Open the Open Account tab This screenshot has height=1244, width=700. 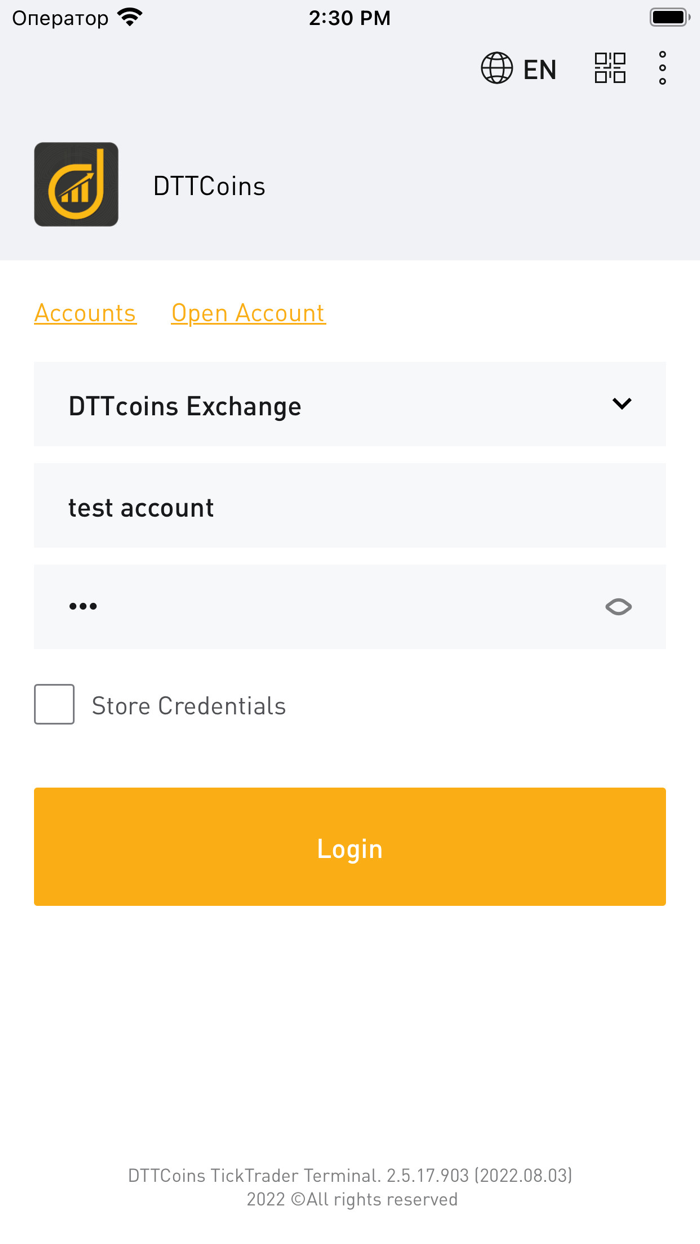tap(248, 313)
